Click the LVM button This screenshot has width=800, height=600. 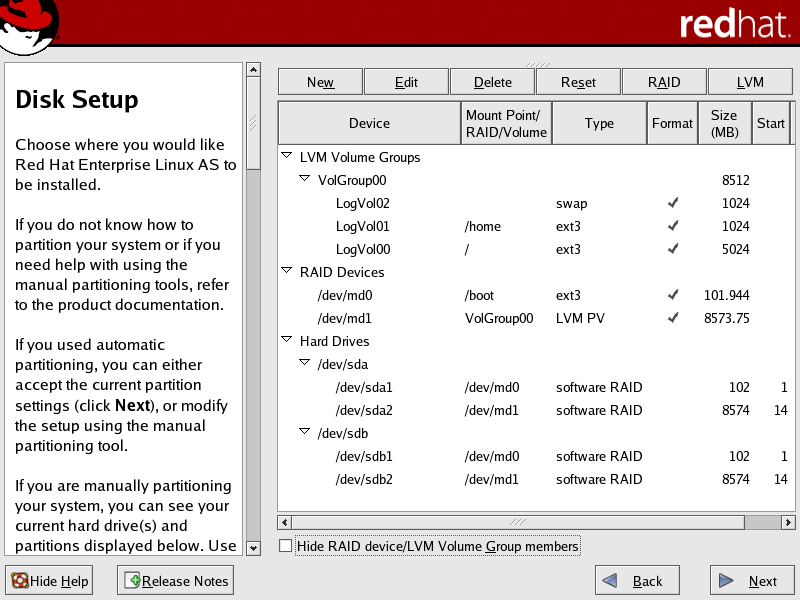click(750, 81)
